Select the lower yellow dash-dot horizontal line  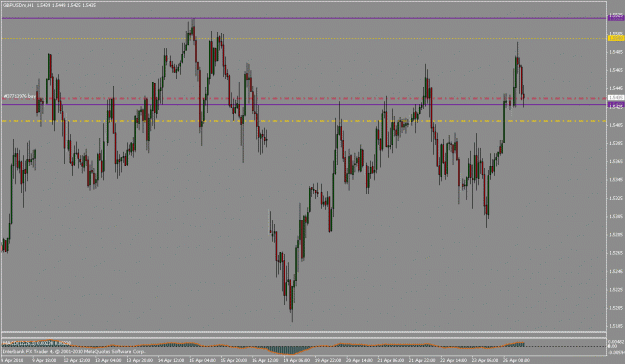[304, 121]
